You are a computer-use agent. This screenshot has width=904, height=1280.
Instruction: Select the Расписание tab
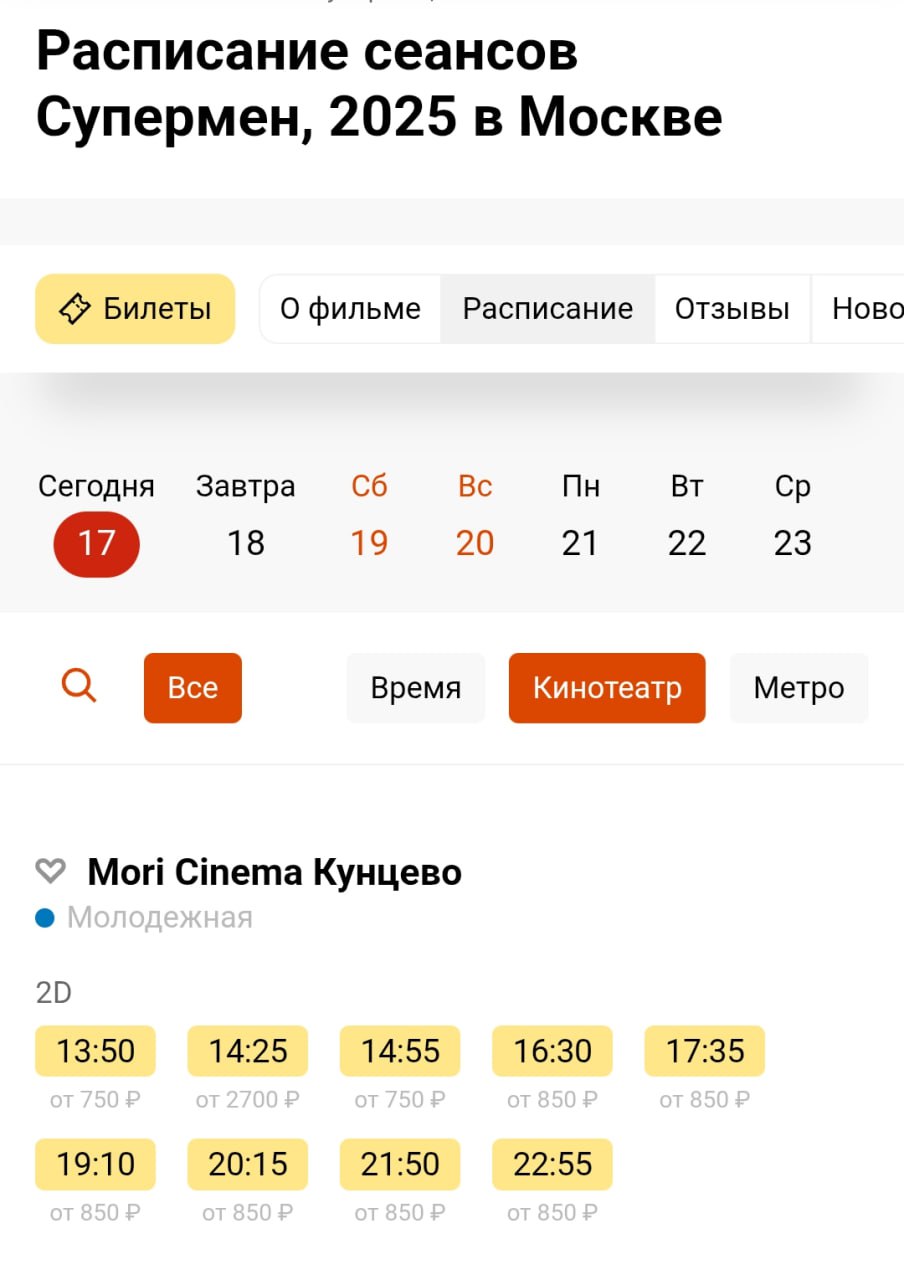(x=548, y=309)
